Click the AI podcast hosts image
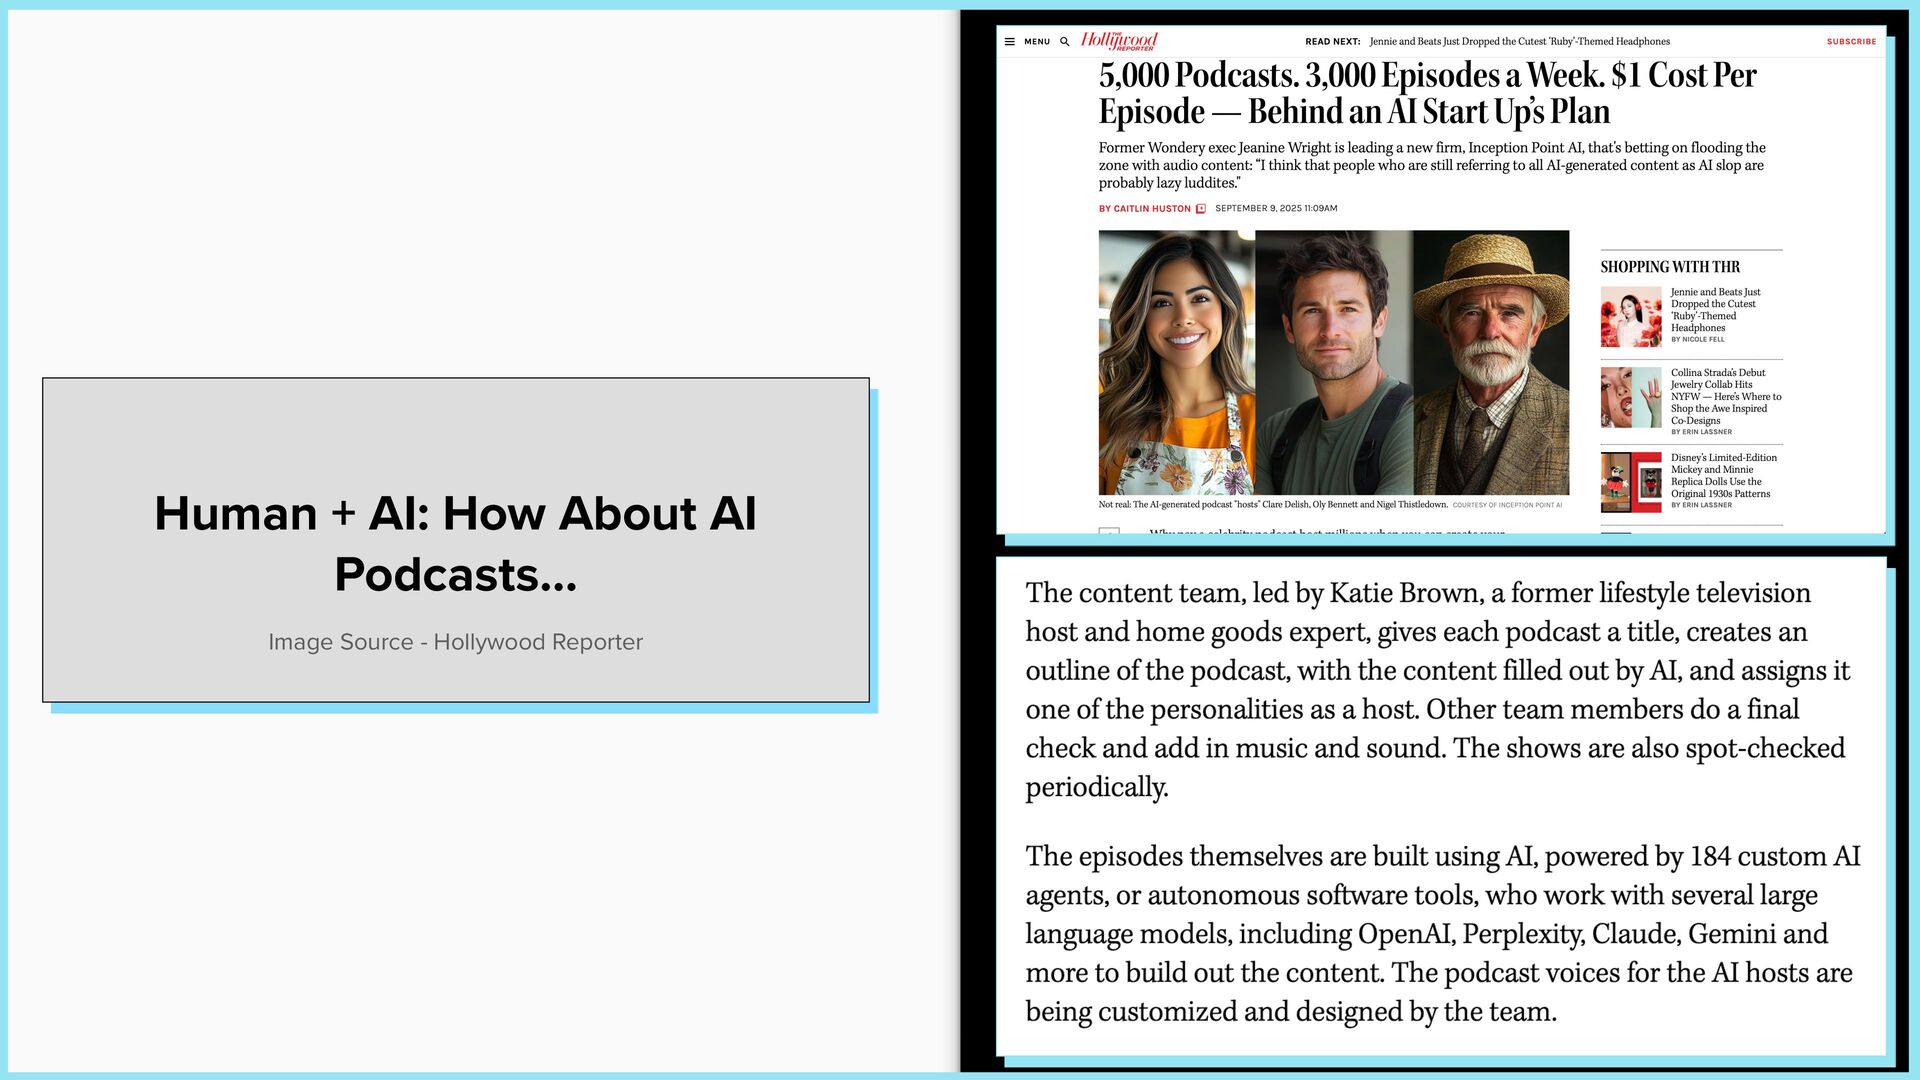The width and height of the screenshot is (1920, 1080). [x=1333, y=362]
